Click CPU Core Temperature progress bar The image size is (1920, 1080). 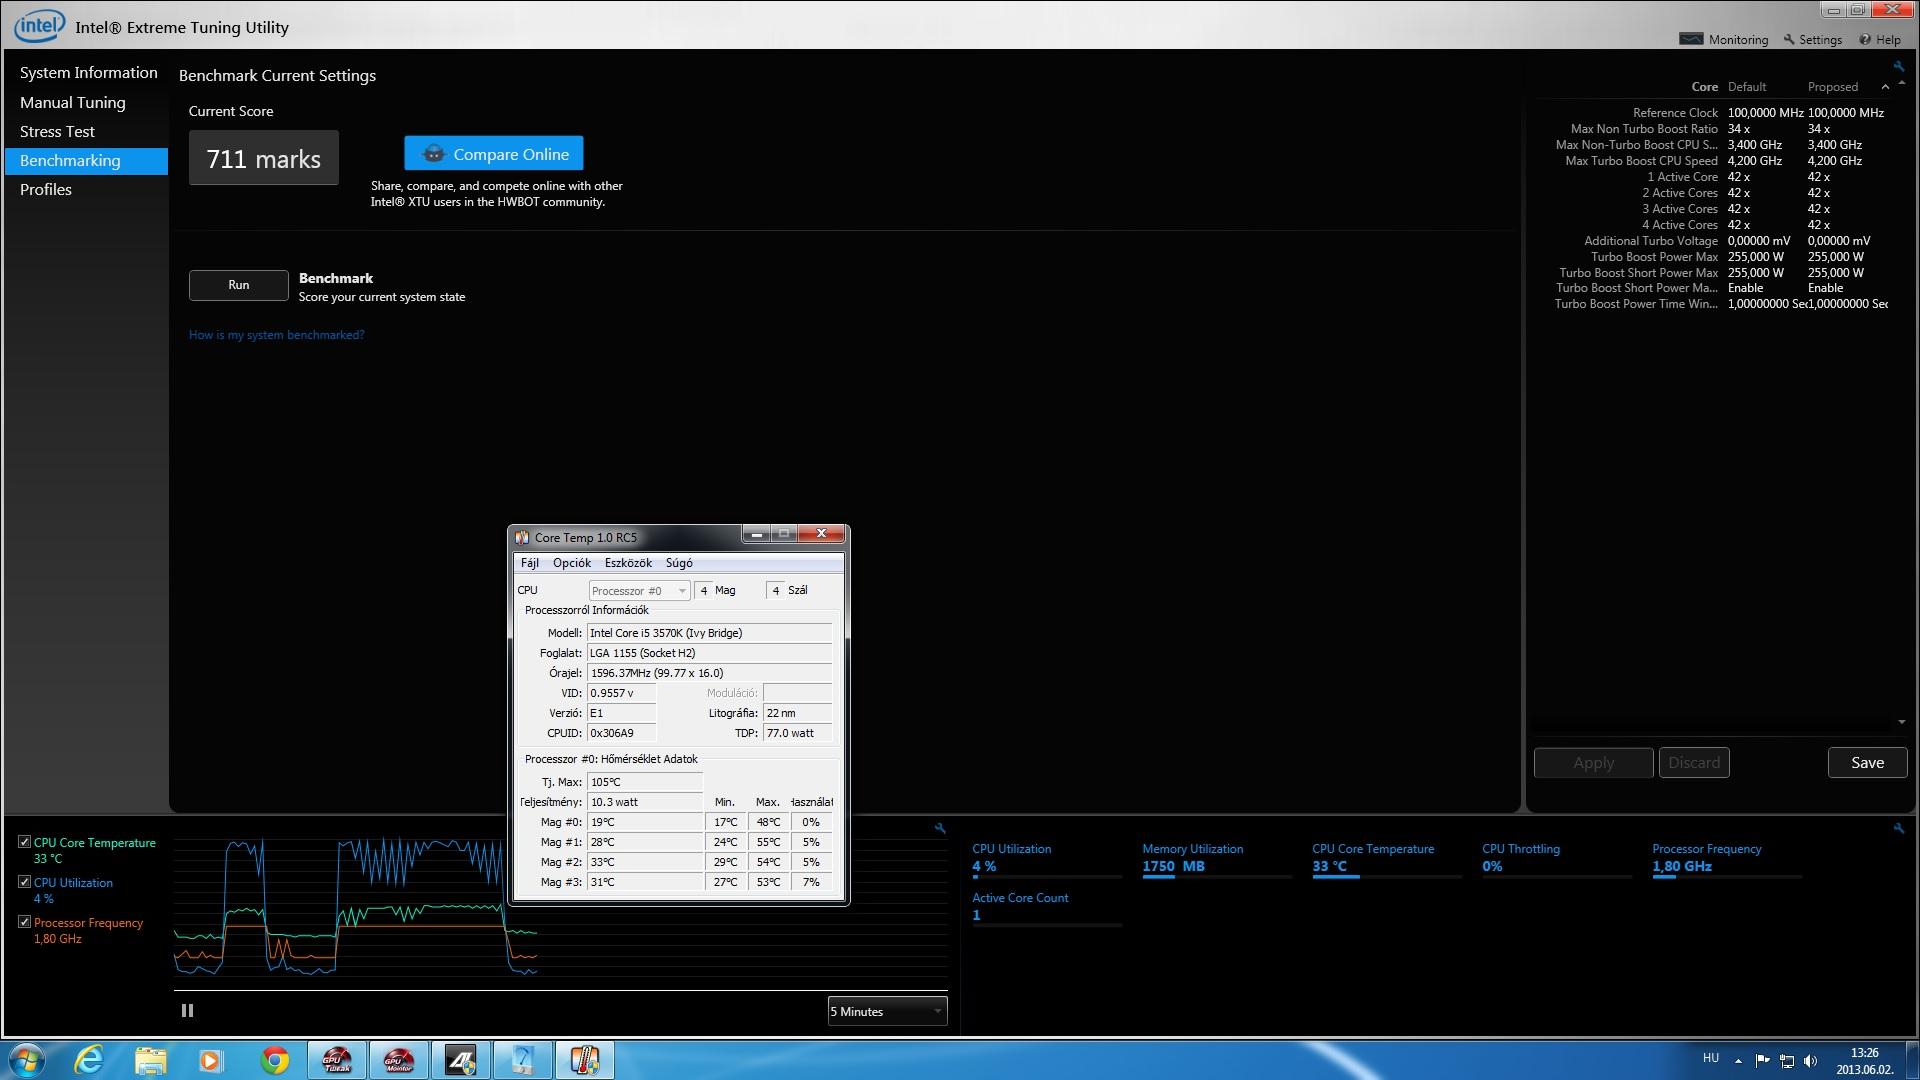(x=1387, y=877)
